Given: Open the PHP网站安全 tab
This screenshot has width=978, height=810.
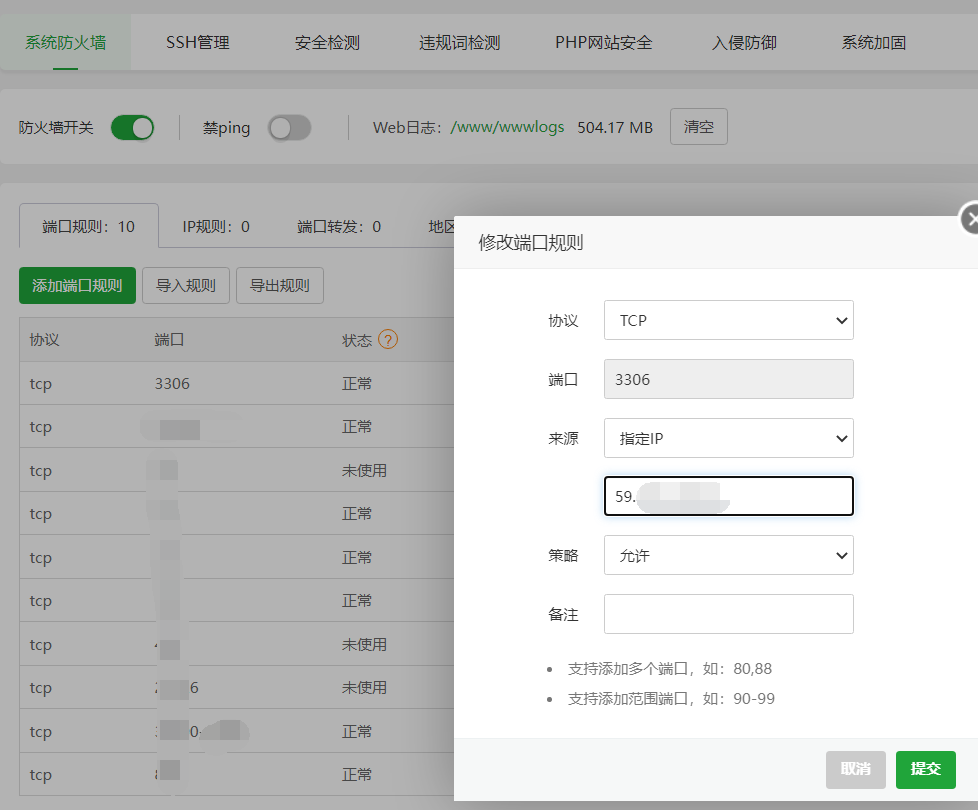Looking at the screenshot, I should coord(603,43).
